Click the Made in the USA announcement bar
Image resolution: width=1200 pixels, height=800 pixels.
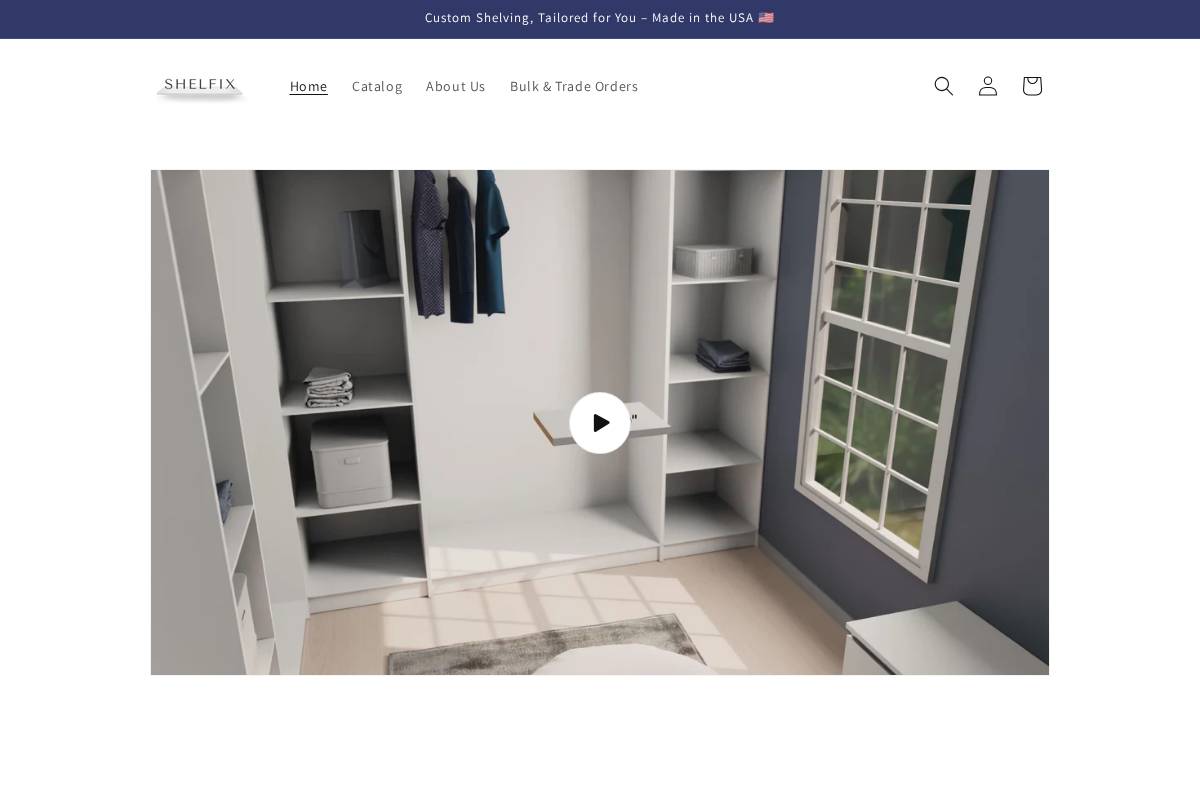pos(600,18)
